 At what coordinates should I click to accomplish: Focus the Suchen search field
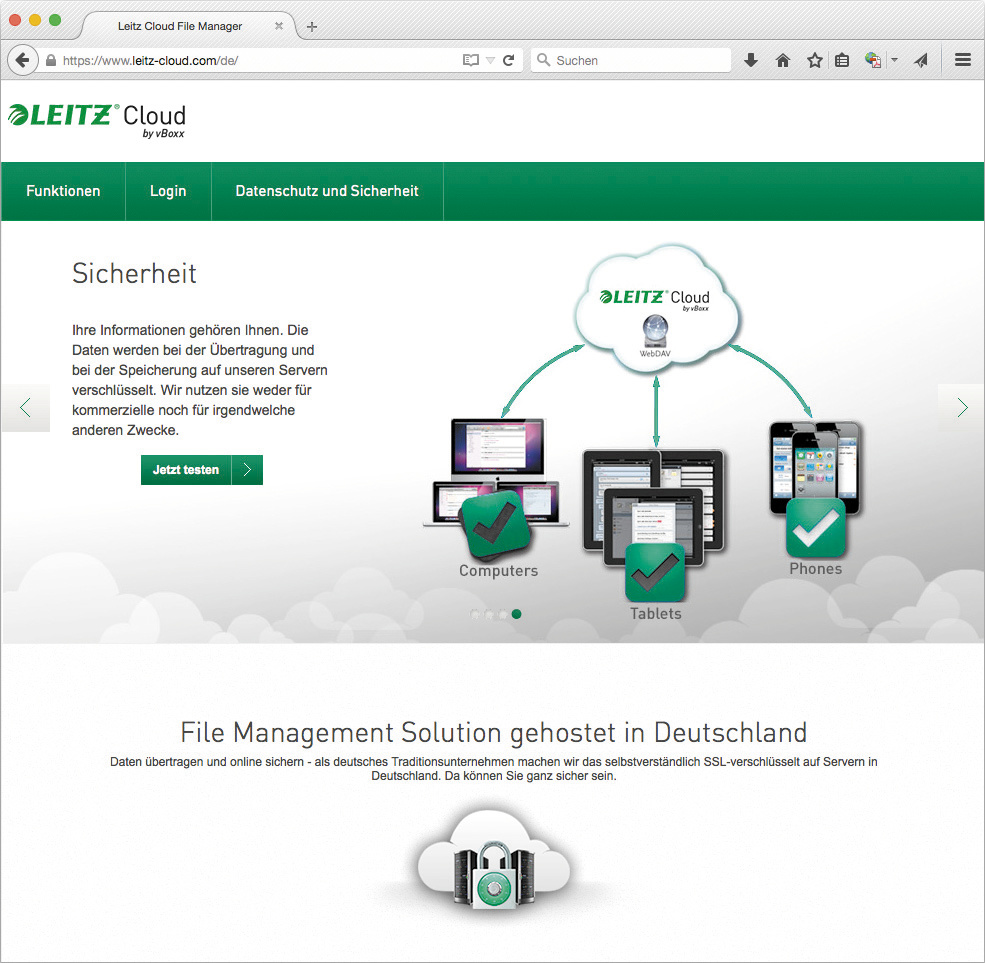[x=631, y=60]
